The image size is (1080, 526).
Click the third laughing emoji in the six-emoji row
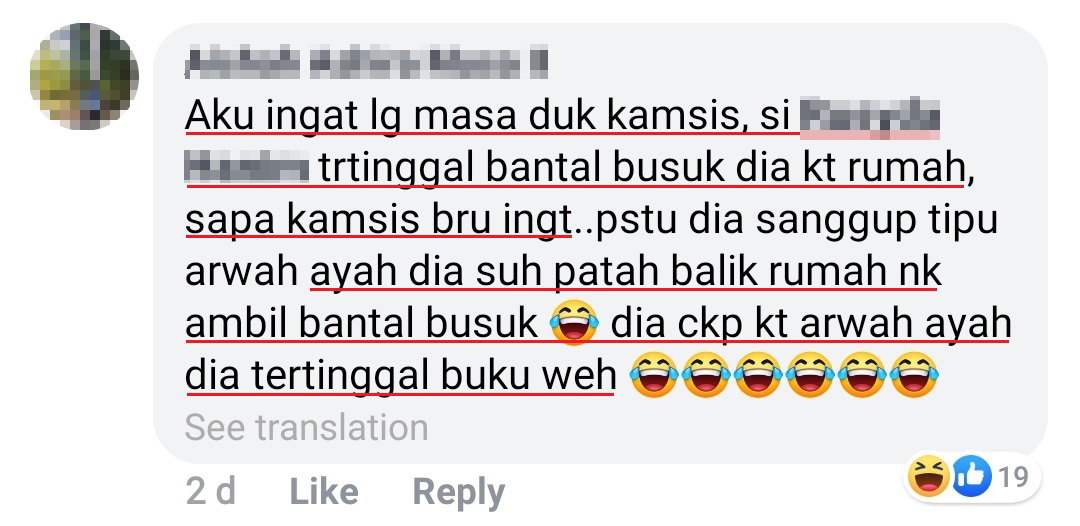click(x=758, y=376)
